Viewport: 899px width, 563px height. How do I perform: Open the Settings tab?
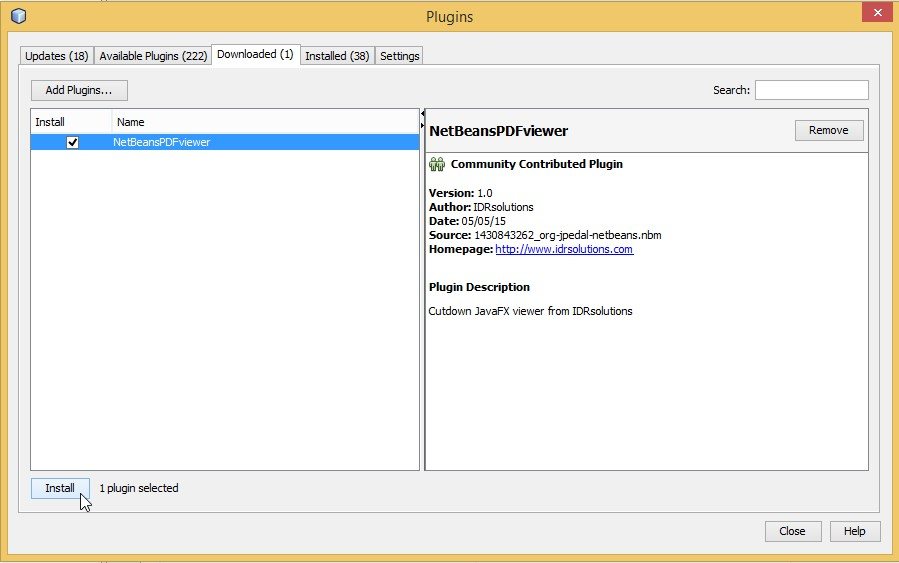point(400,56)
